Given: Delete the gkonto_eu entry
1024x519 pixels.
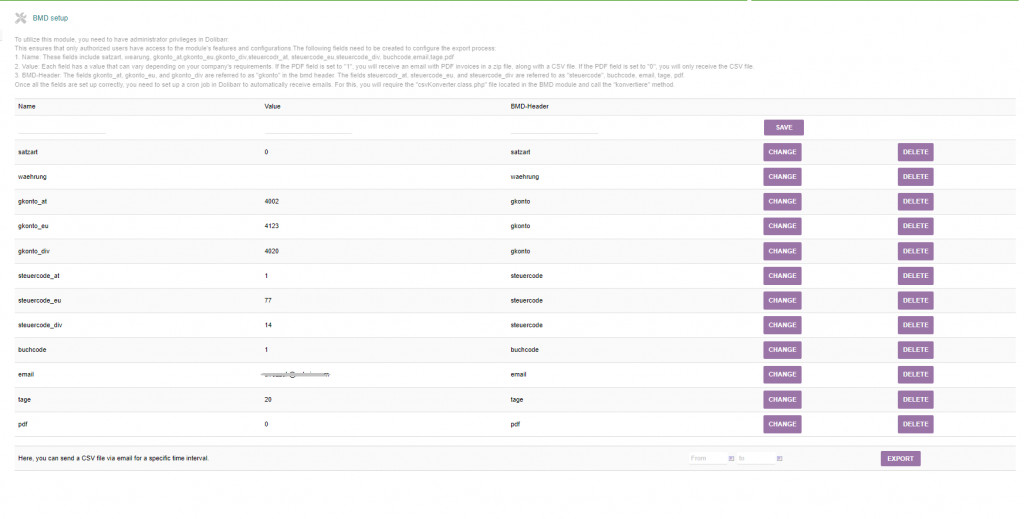Looking at the screenshot, I should (x=915, y=226).
